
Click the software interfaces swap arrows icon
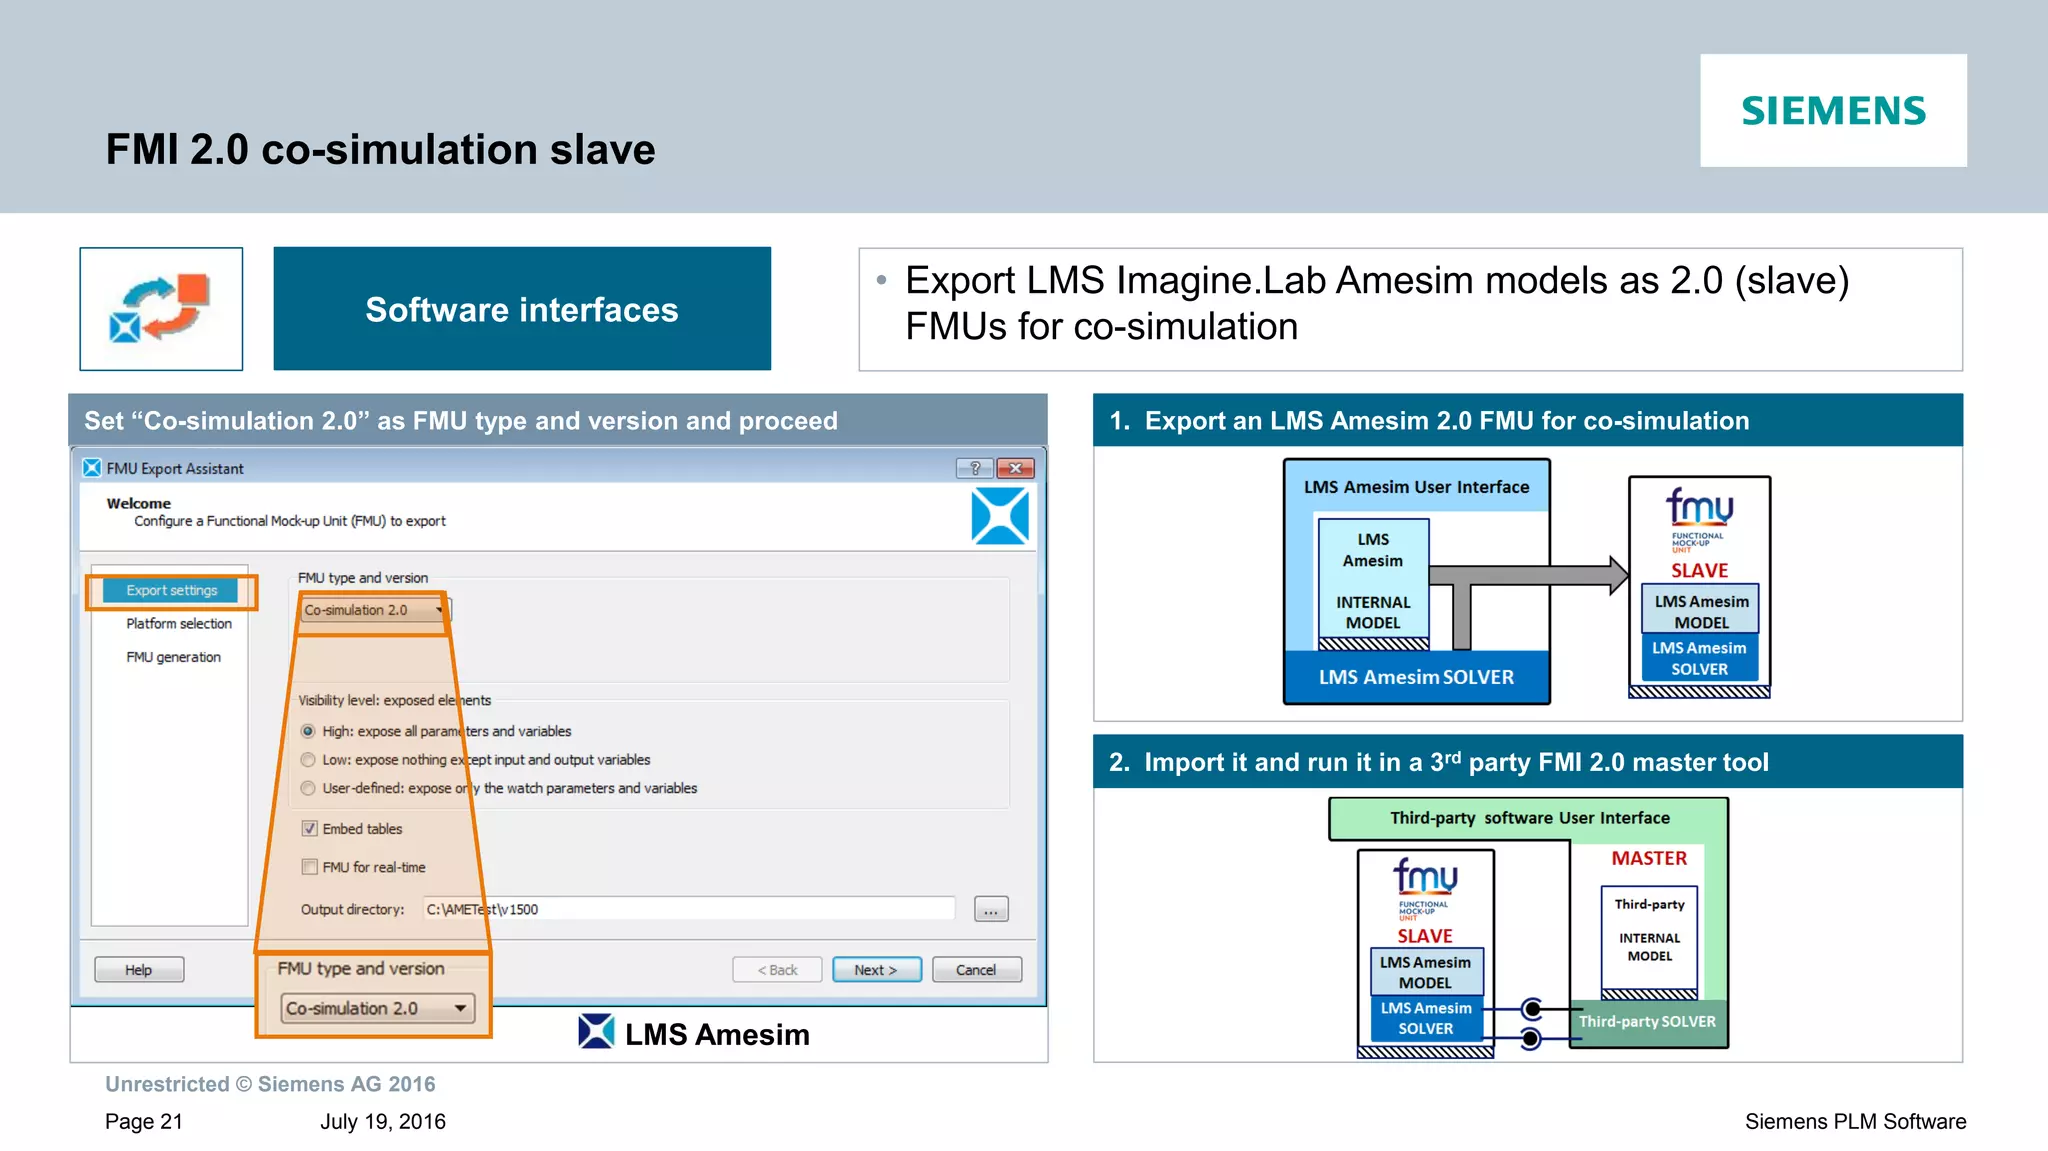[160, 309]
